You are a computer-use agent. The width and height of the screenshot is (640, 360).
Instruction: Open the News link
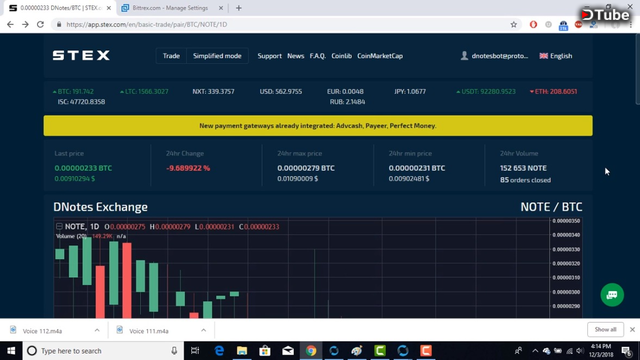296,56
